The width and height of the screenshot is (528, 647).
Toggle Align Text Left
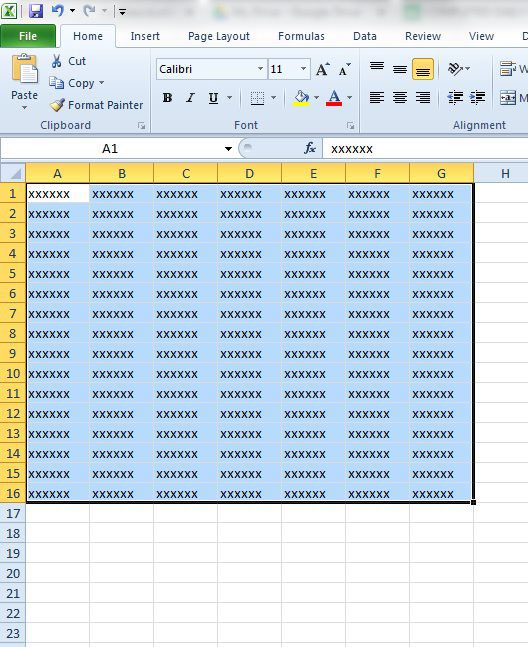click(x=377, y=97)
